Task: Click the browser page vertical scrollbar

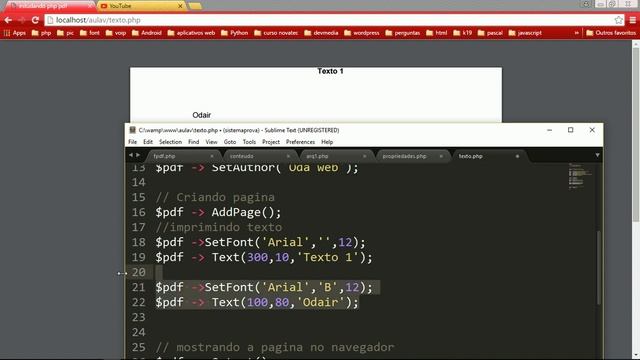Action: [x=636, y=135]
